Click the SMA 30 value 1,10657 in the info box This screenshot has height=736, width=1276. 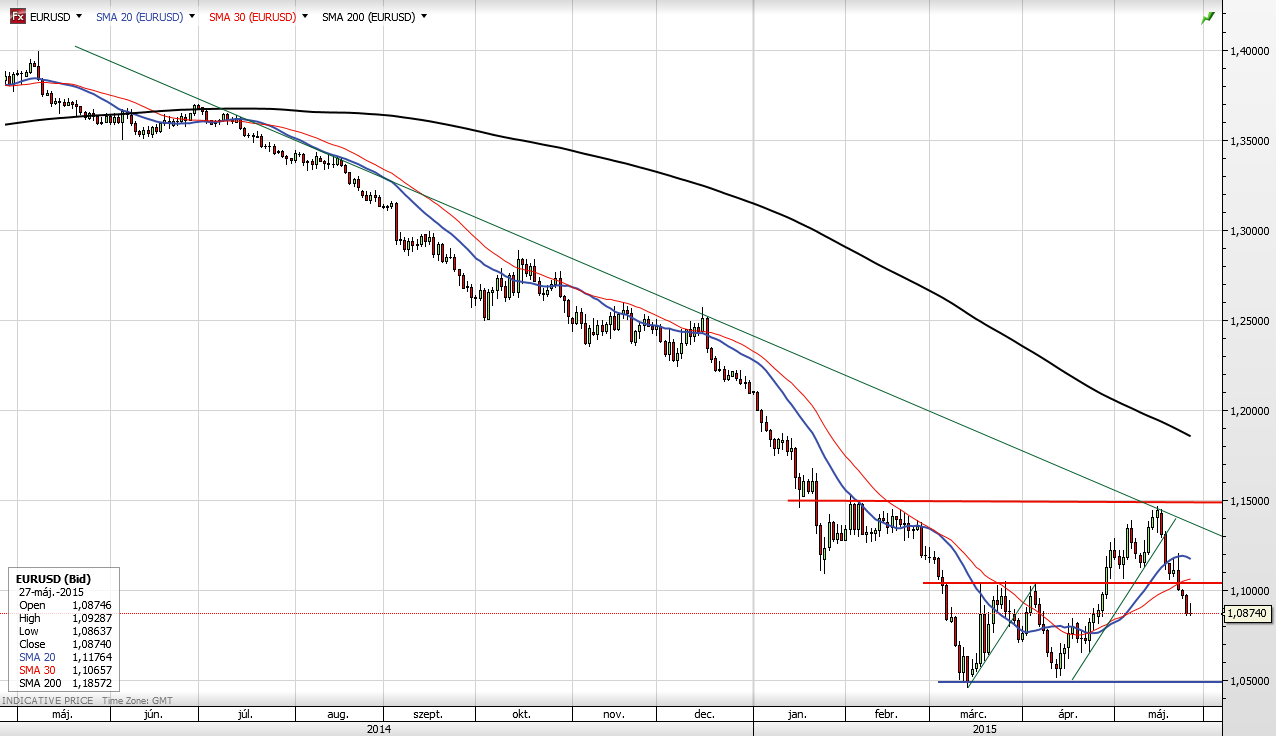point(91,670)
